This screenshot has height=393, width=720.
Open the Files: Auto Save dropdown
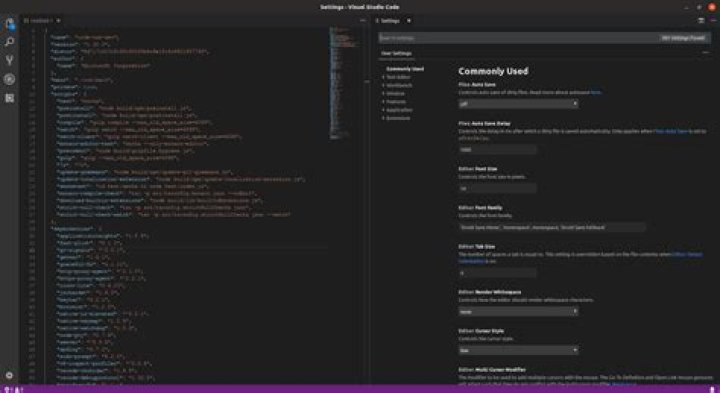[518, 104]
